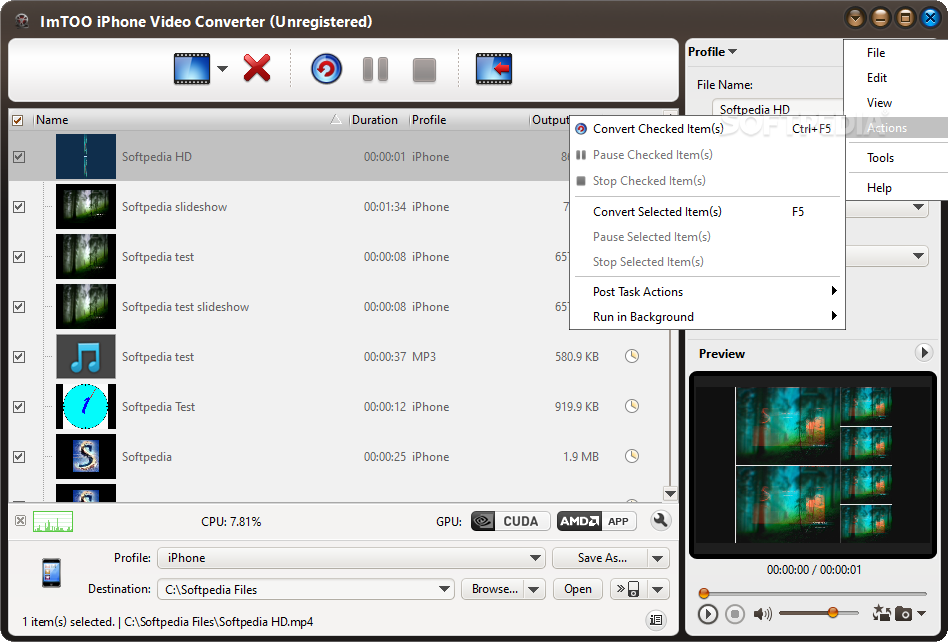The height and width of the screenshot is (642, 948).
Task: Click the application logo in the title bar
Action: [x=23, y=22]
